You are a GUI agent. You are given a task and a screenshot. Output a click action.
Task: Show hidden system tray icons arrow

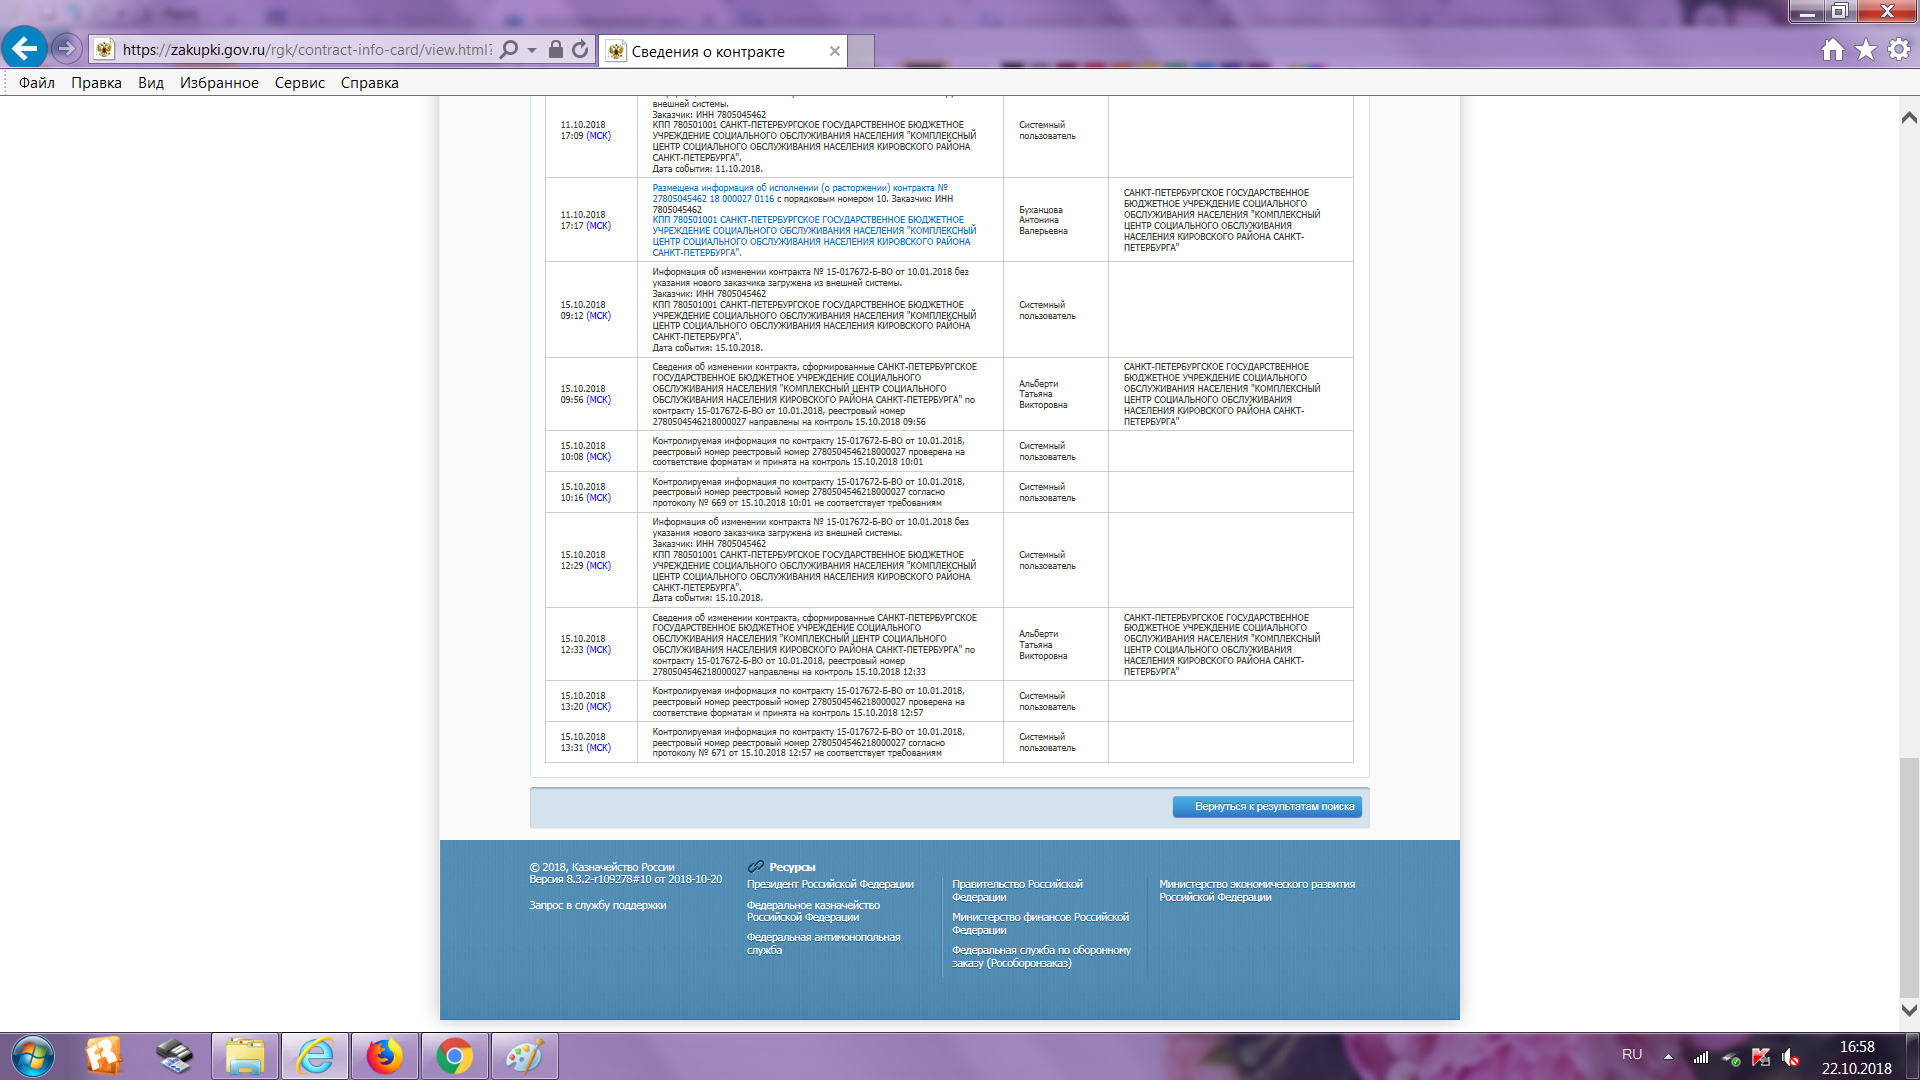point(1668,1056)
